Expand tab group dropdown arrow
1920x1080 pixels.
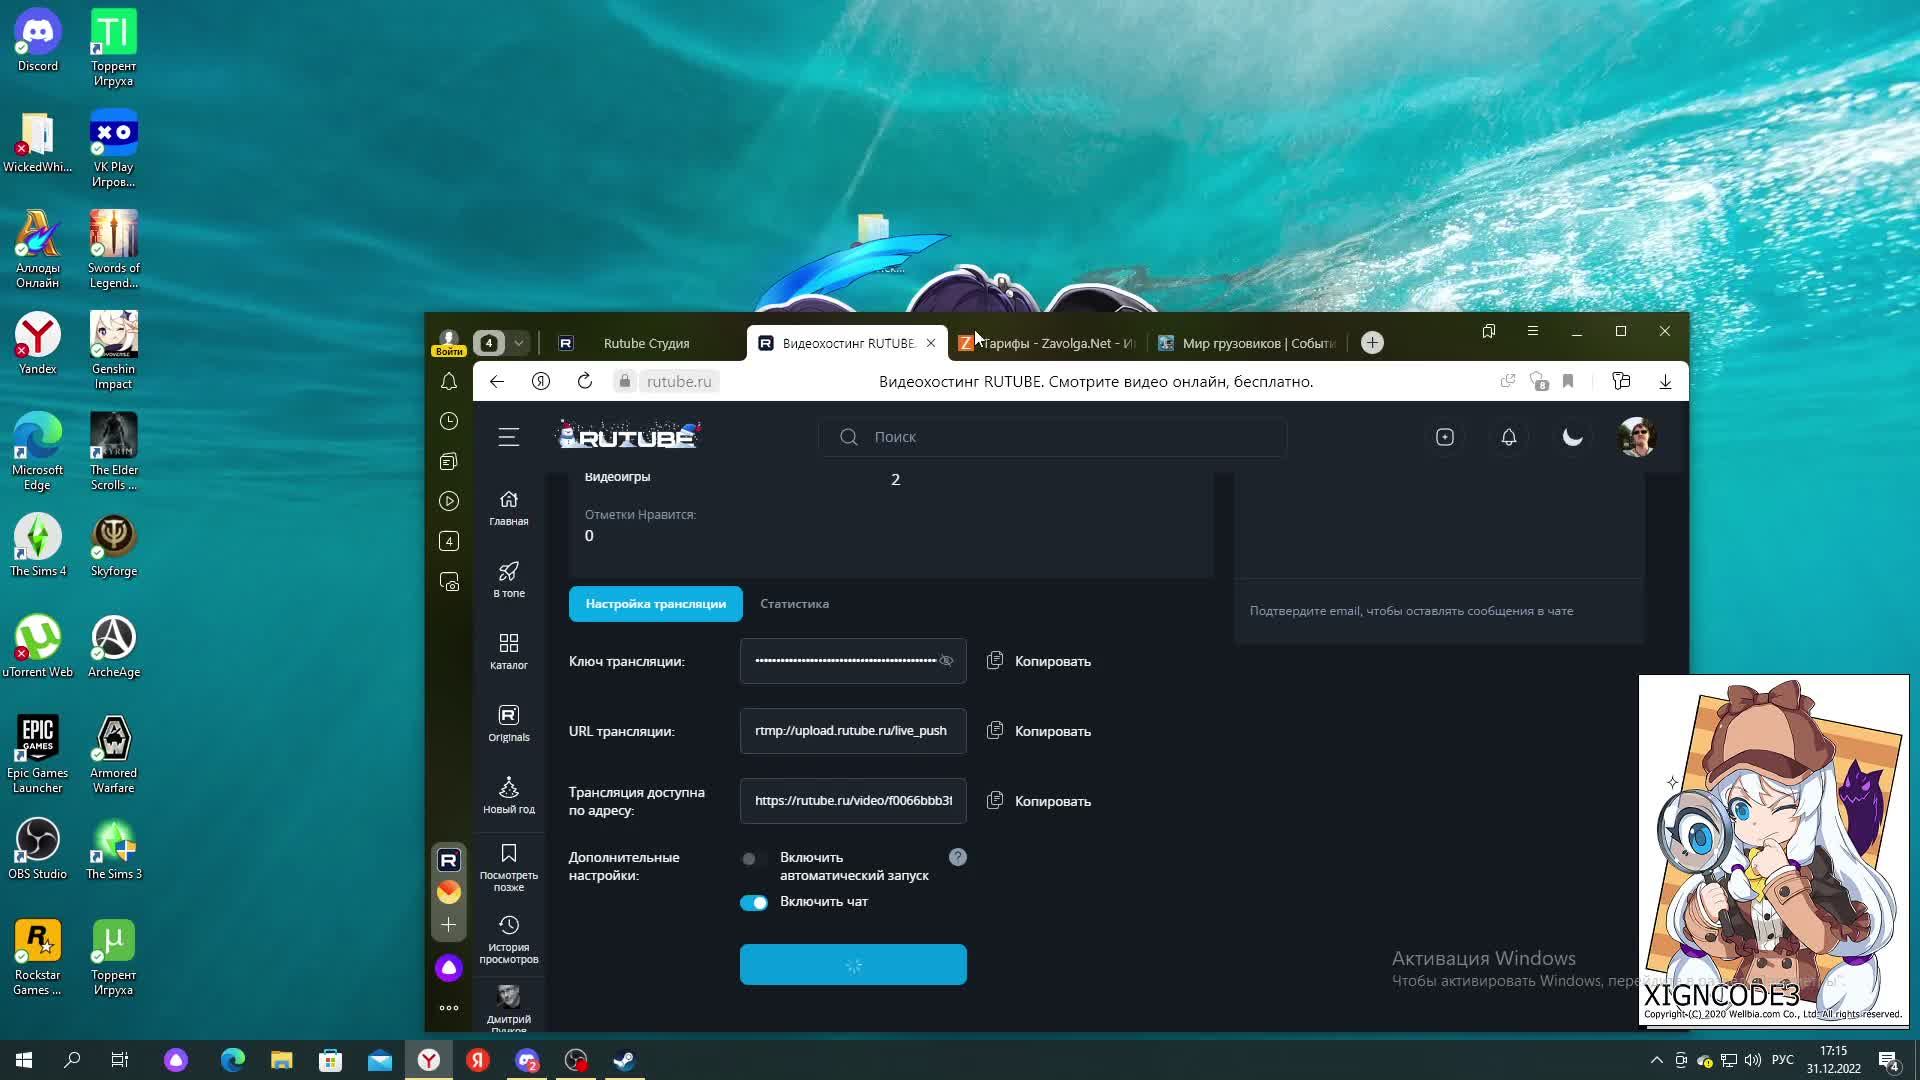(x=518, y=343)
